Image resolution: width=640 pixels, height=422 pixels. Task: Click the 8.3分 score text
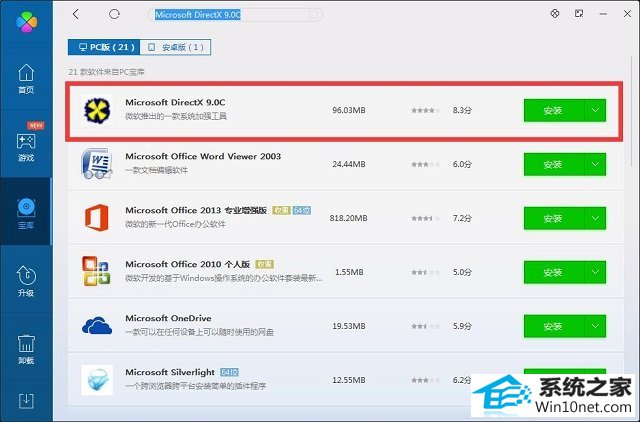click(x=462, y=110)
